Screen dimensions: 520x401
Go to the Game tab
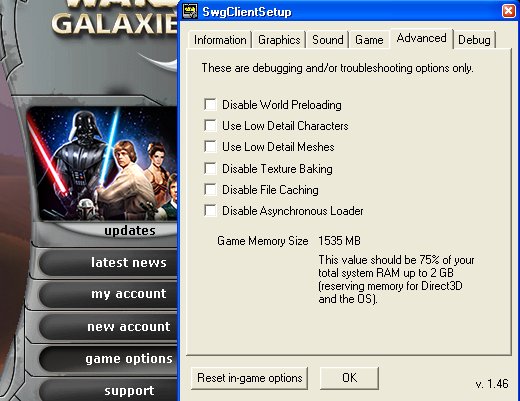click(369, 40)
